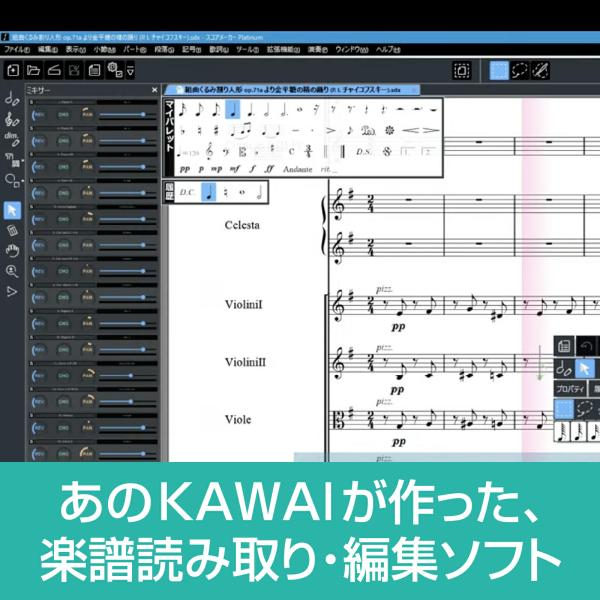Image resolution: width=600 pixels, height=600 pixels.
Task: Click the play triangle in the left sidebar
Action: [12, 292]
